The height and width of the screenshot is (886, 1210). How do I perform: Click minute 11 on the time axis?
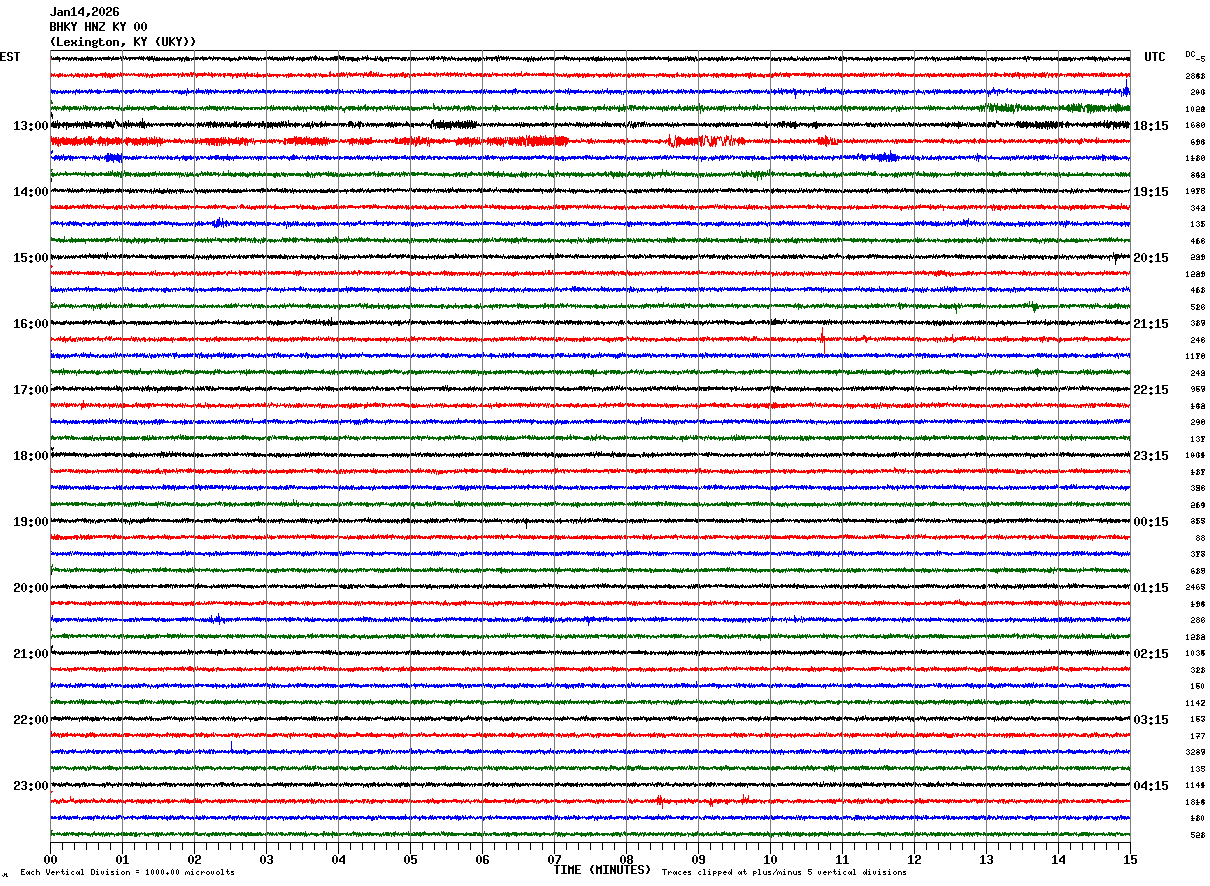(842, 860)
